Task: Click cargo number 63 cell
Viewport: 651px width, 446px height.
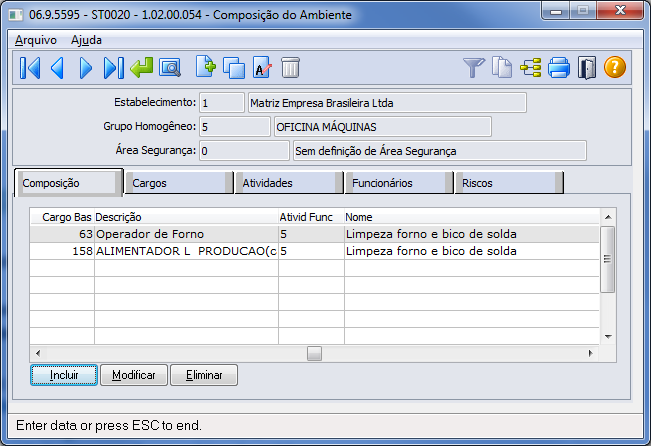Action: 62,234
